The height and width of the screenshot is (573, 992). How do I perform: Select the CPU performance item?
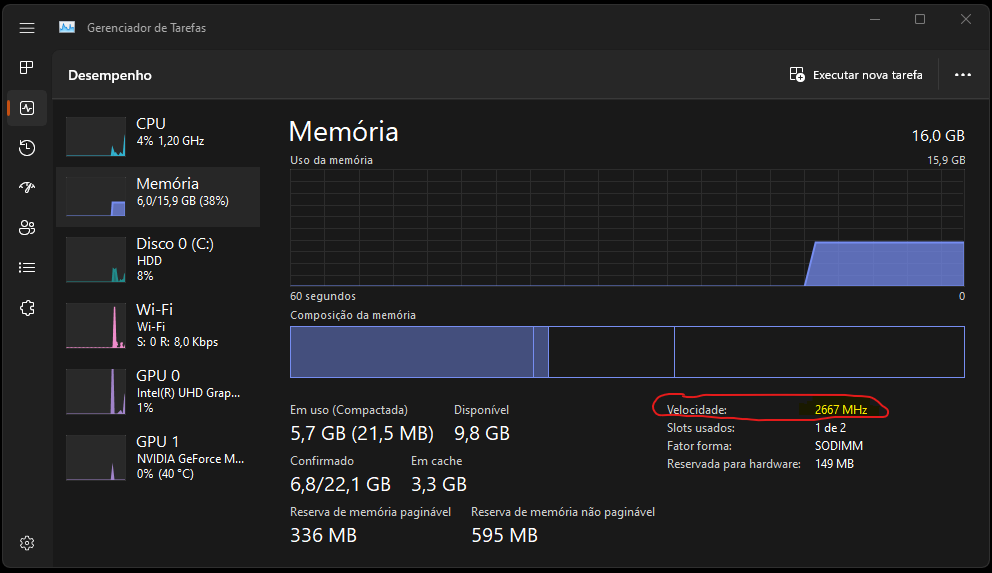[158, 137]
